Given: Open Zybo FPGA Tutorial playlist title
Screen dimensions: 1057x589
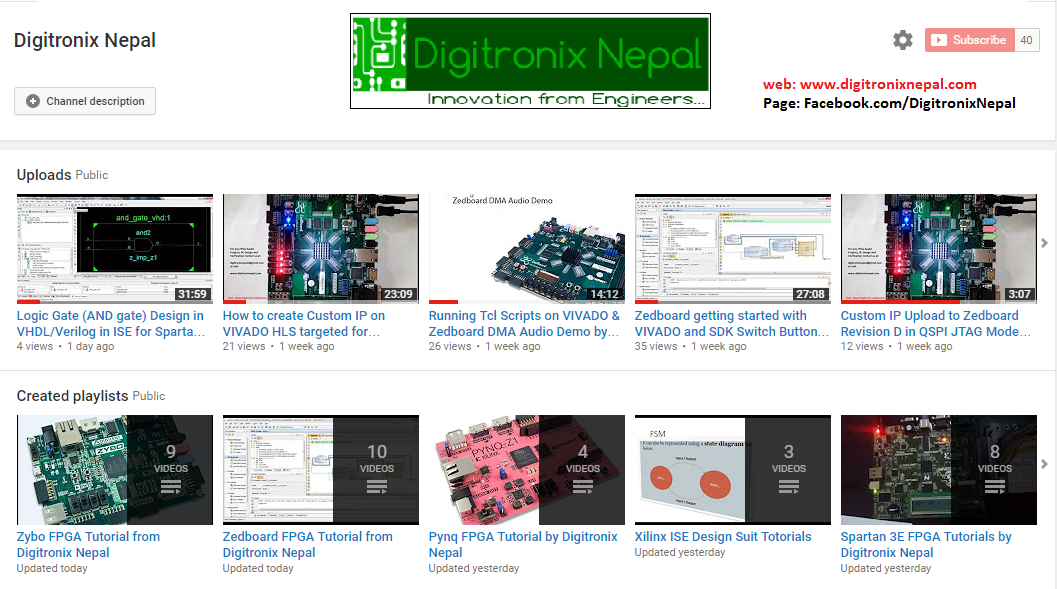Looking at the screenshot, I should tap(88, 545).
